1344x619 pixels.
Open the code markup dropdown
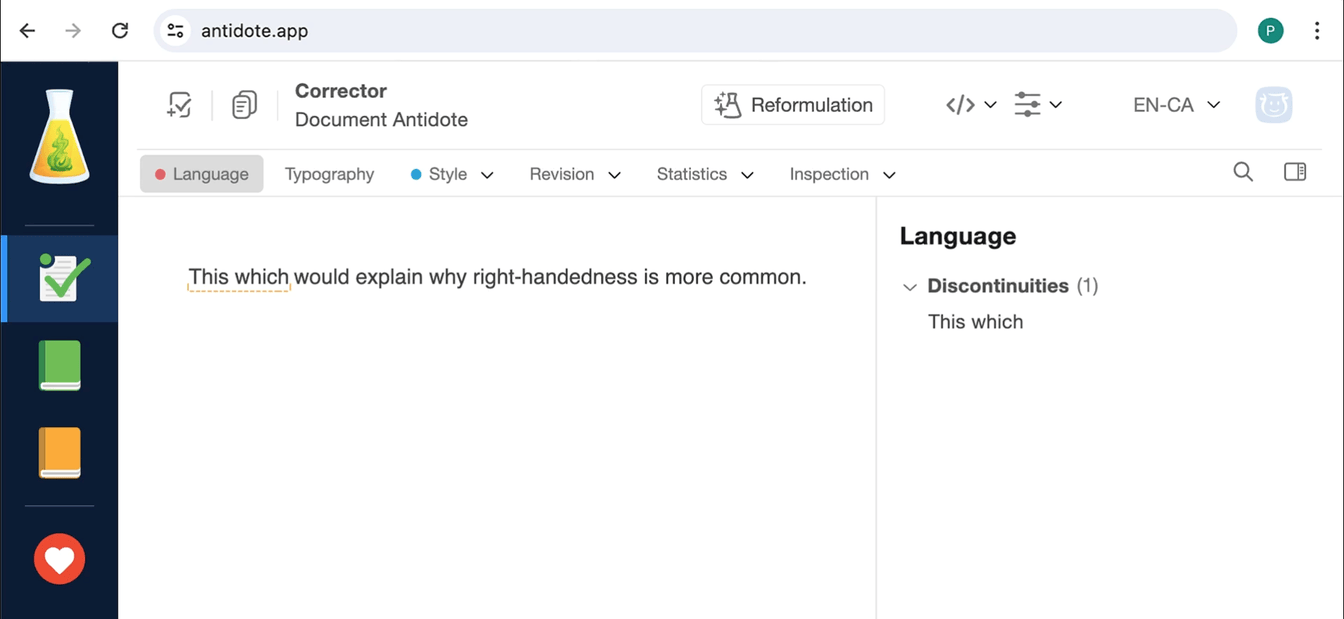pos(971,105)
